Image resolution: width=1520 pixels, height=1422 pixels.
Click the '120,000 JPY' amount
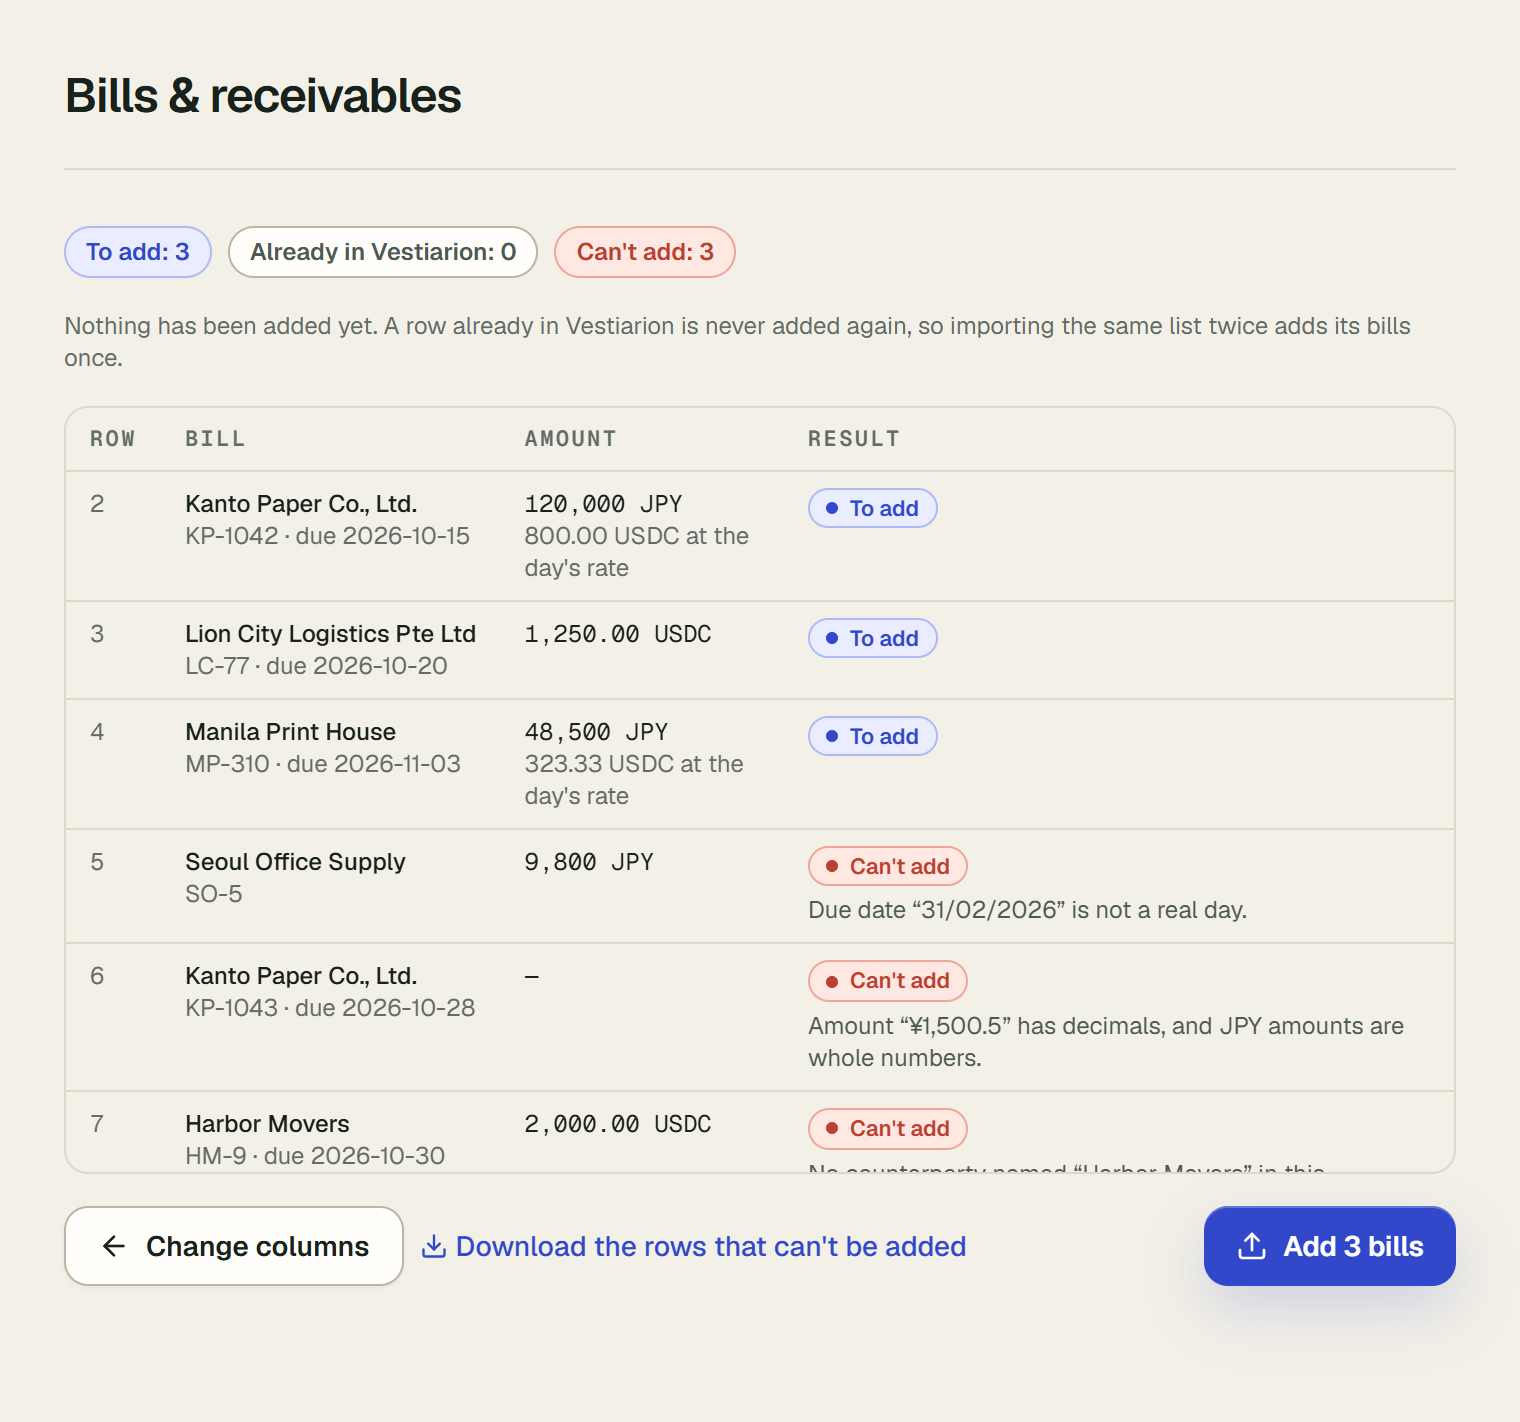(604, 504)
